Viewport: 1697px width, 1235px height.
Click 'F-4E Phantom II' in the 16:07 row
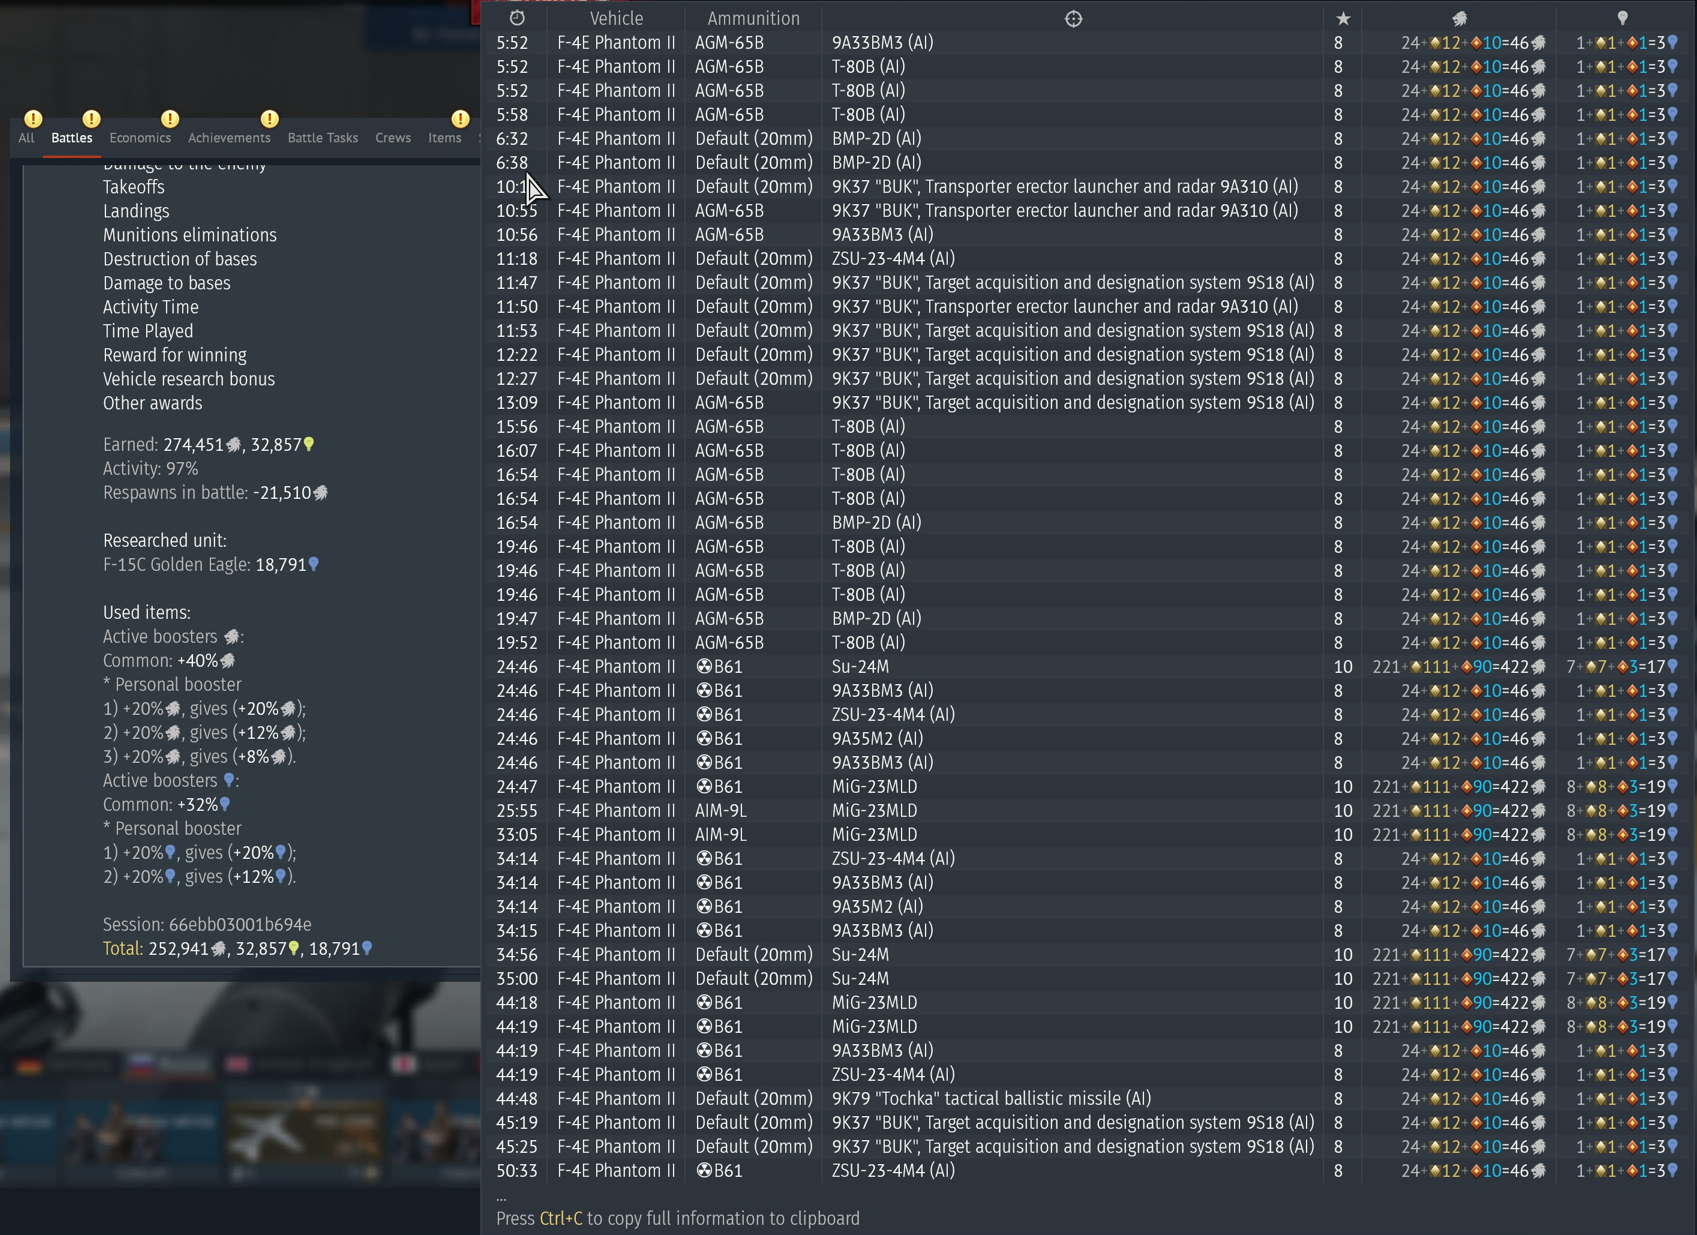[x=617, y=450]
